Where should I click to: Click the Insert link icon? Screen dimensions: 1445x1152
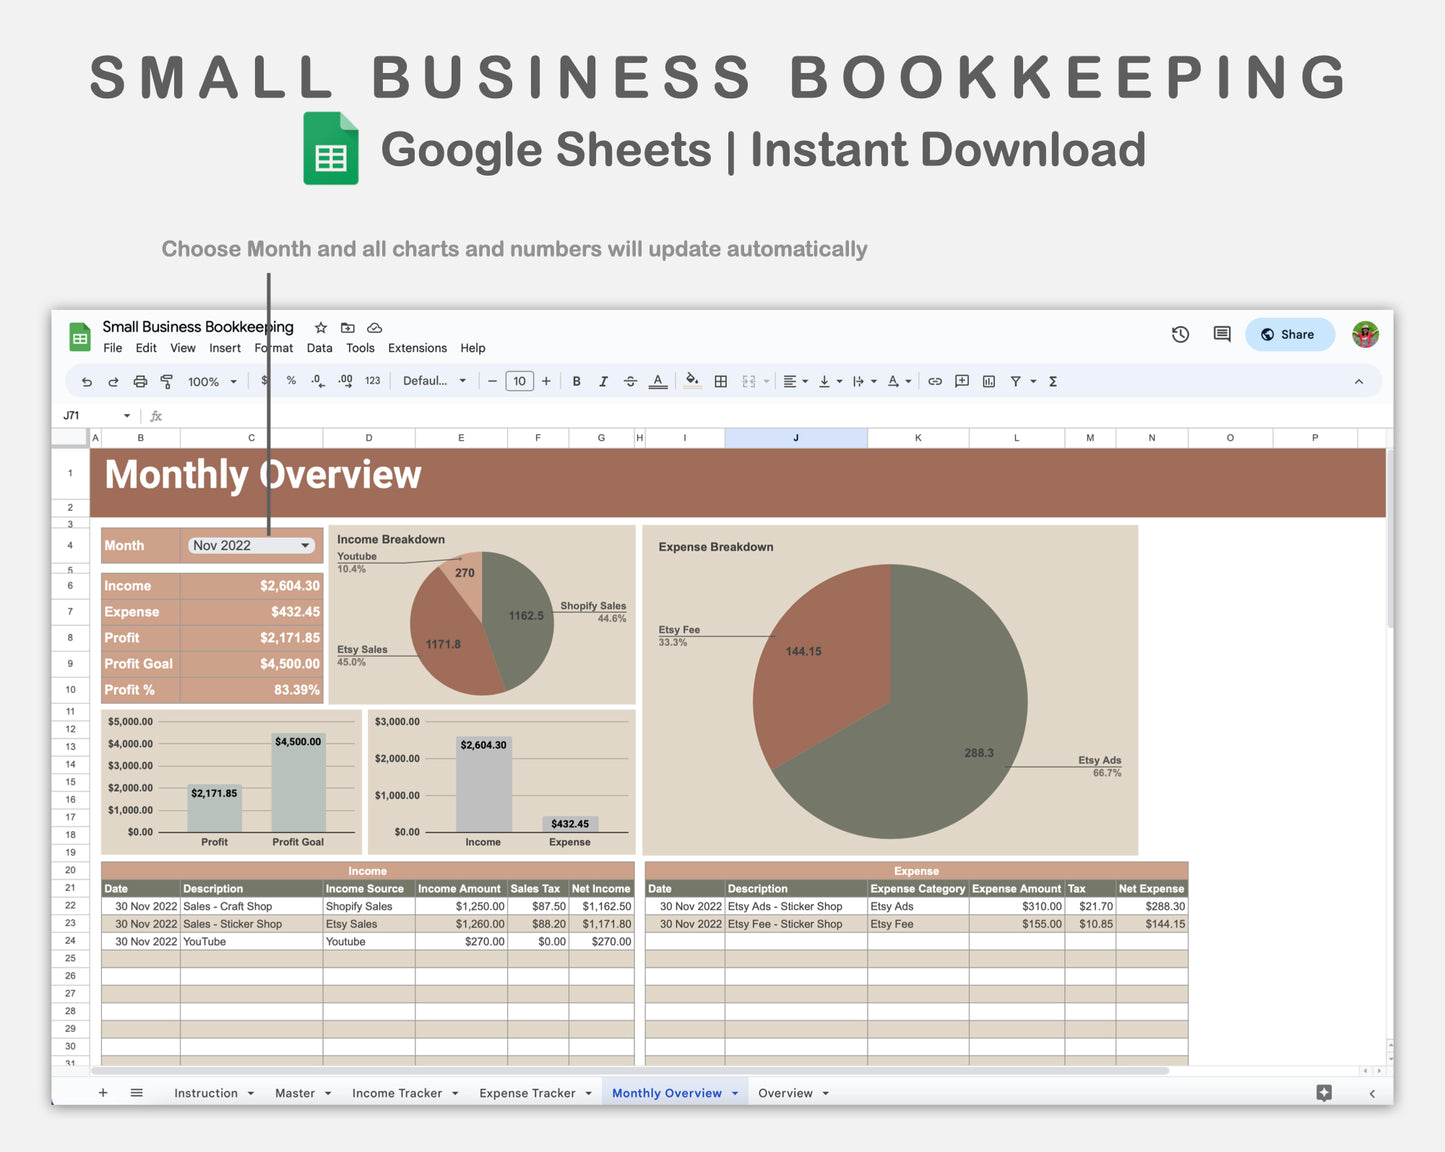(x=935, y=381)
